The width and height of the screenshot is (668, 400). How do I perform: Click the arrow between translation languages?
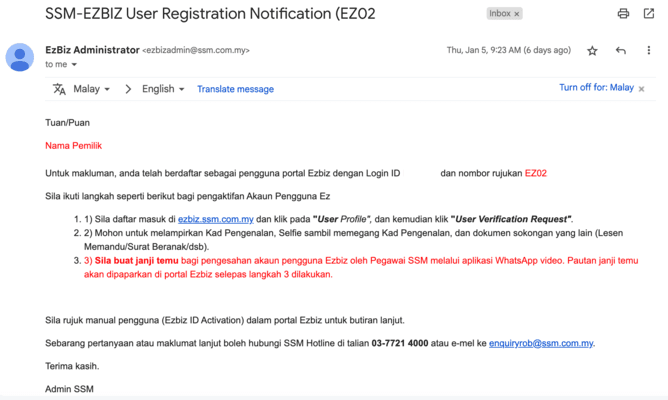(128, 89)
